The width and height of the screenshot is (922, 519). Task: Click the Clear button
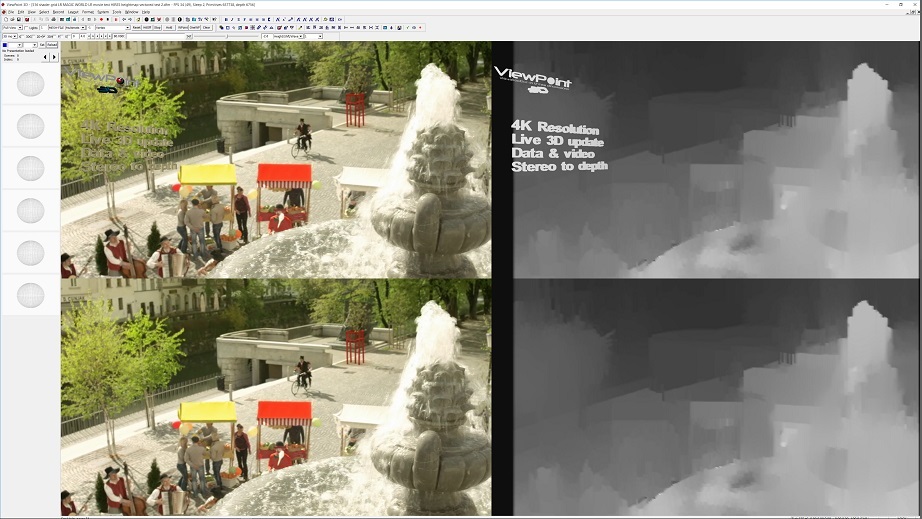(206, 28)
